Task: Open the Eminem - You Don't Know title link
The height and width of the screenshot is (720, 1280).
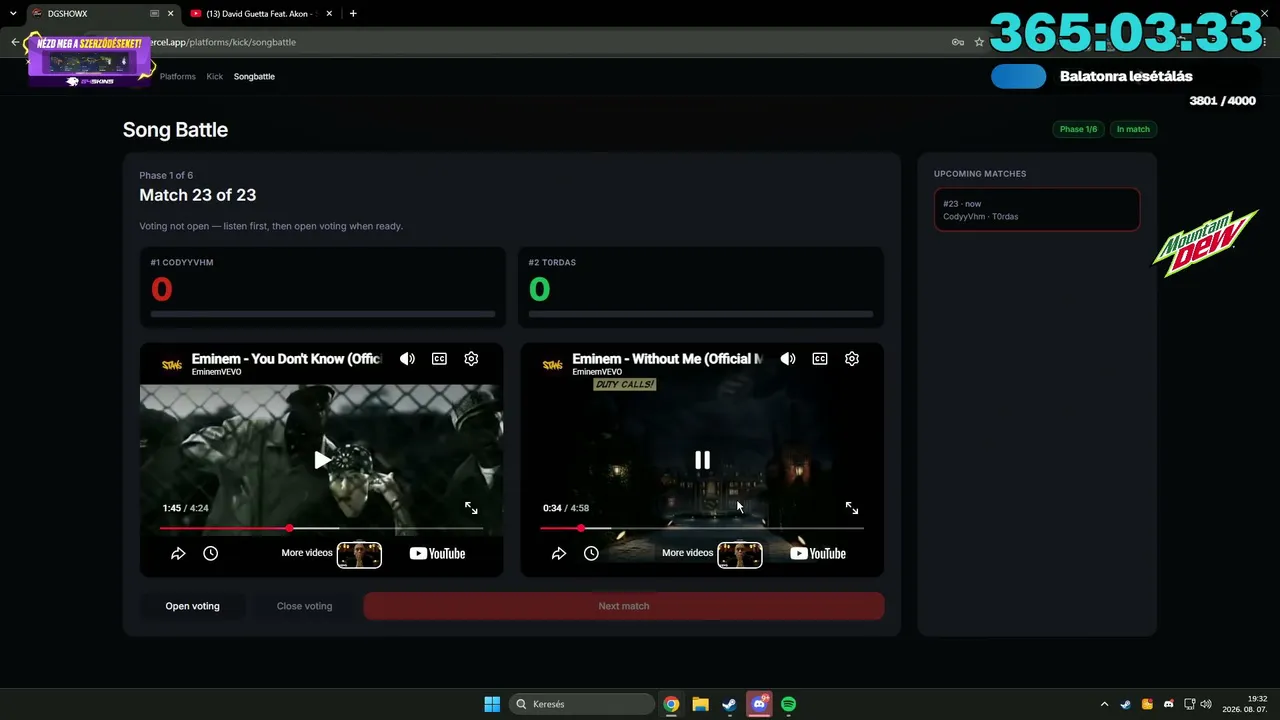Action: click(286, 359)
